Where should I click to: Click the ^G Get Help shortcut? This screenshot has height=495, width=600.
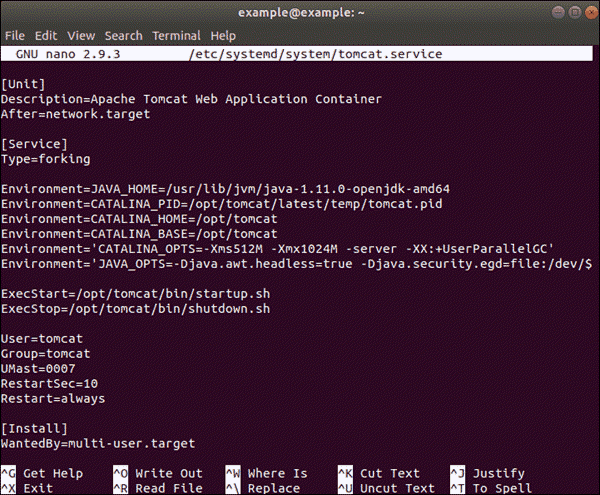click(42, 474)
